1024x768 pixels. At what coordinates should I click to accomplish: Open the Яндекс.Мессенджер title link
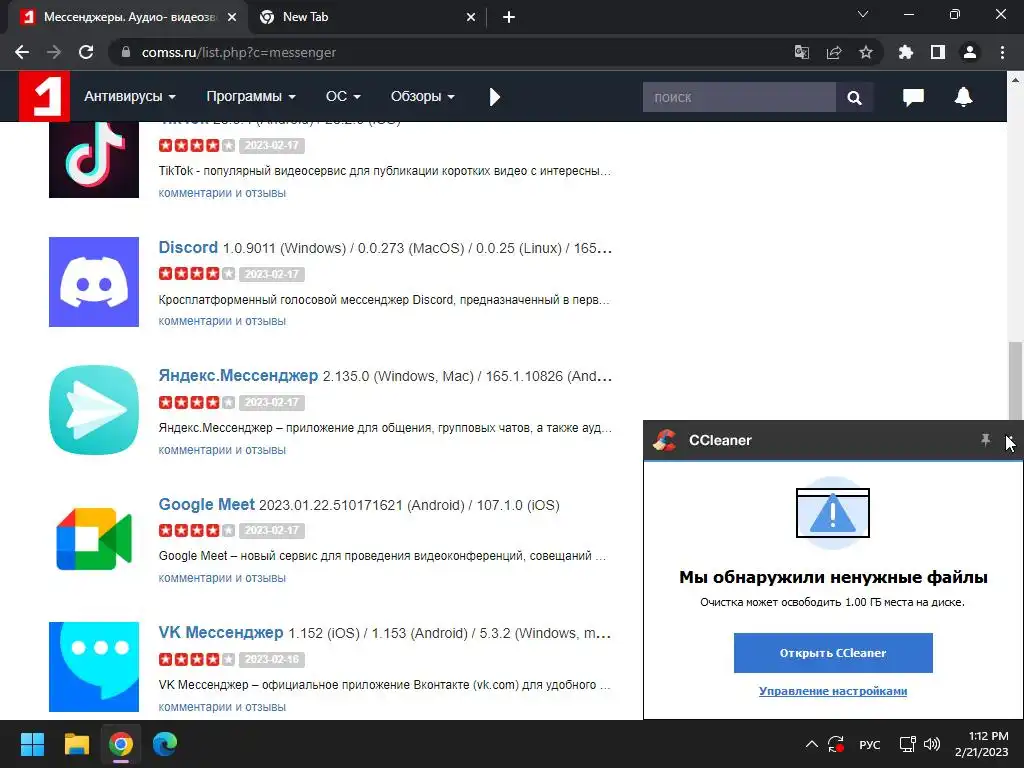coord(238,376)
